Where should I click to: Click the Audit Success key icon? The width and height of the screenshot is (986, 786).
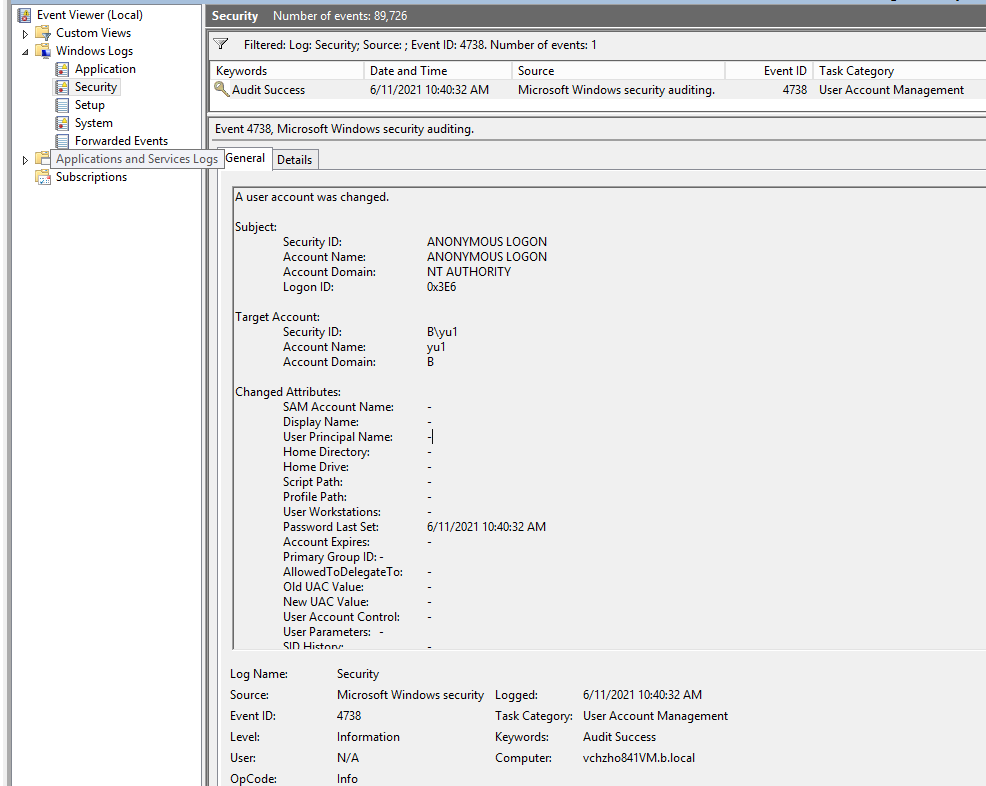(221, 89)
